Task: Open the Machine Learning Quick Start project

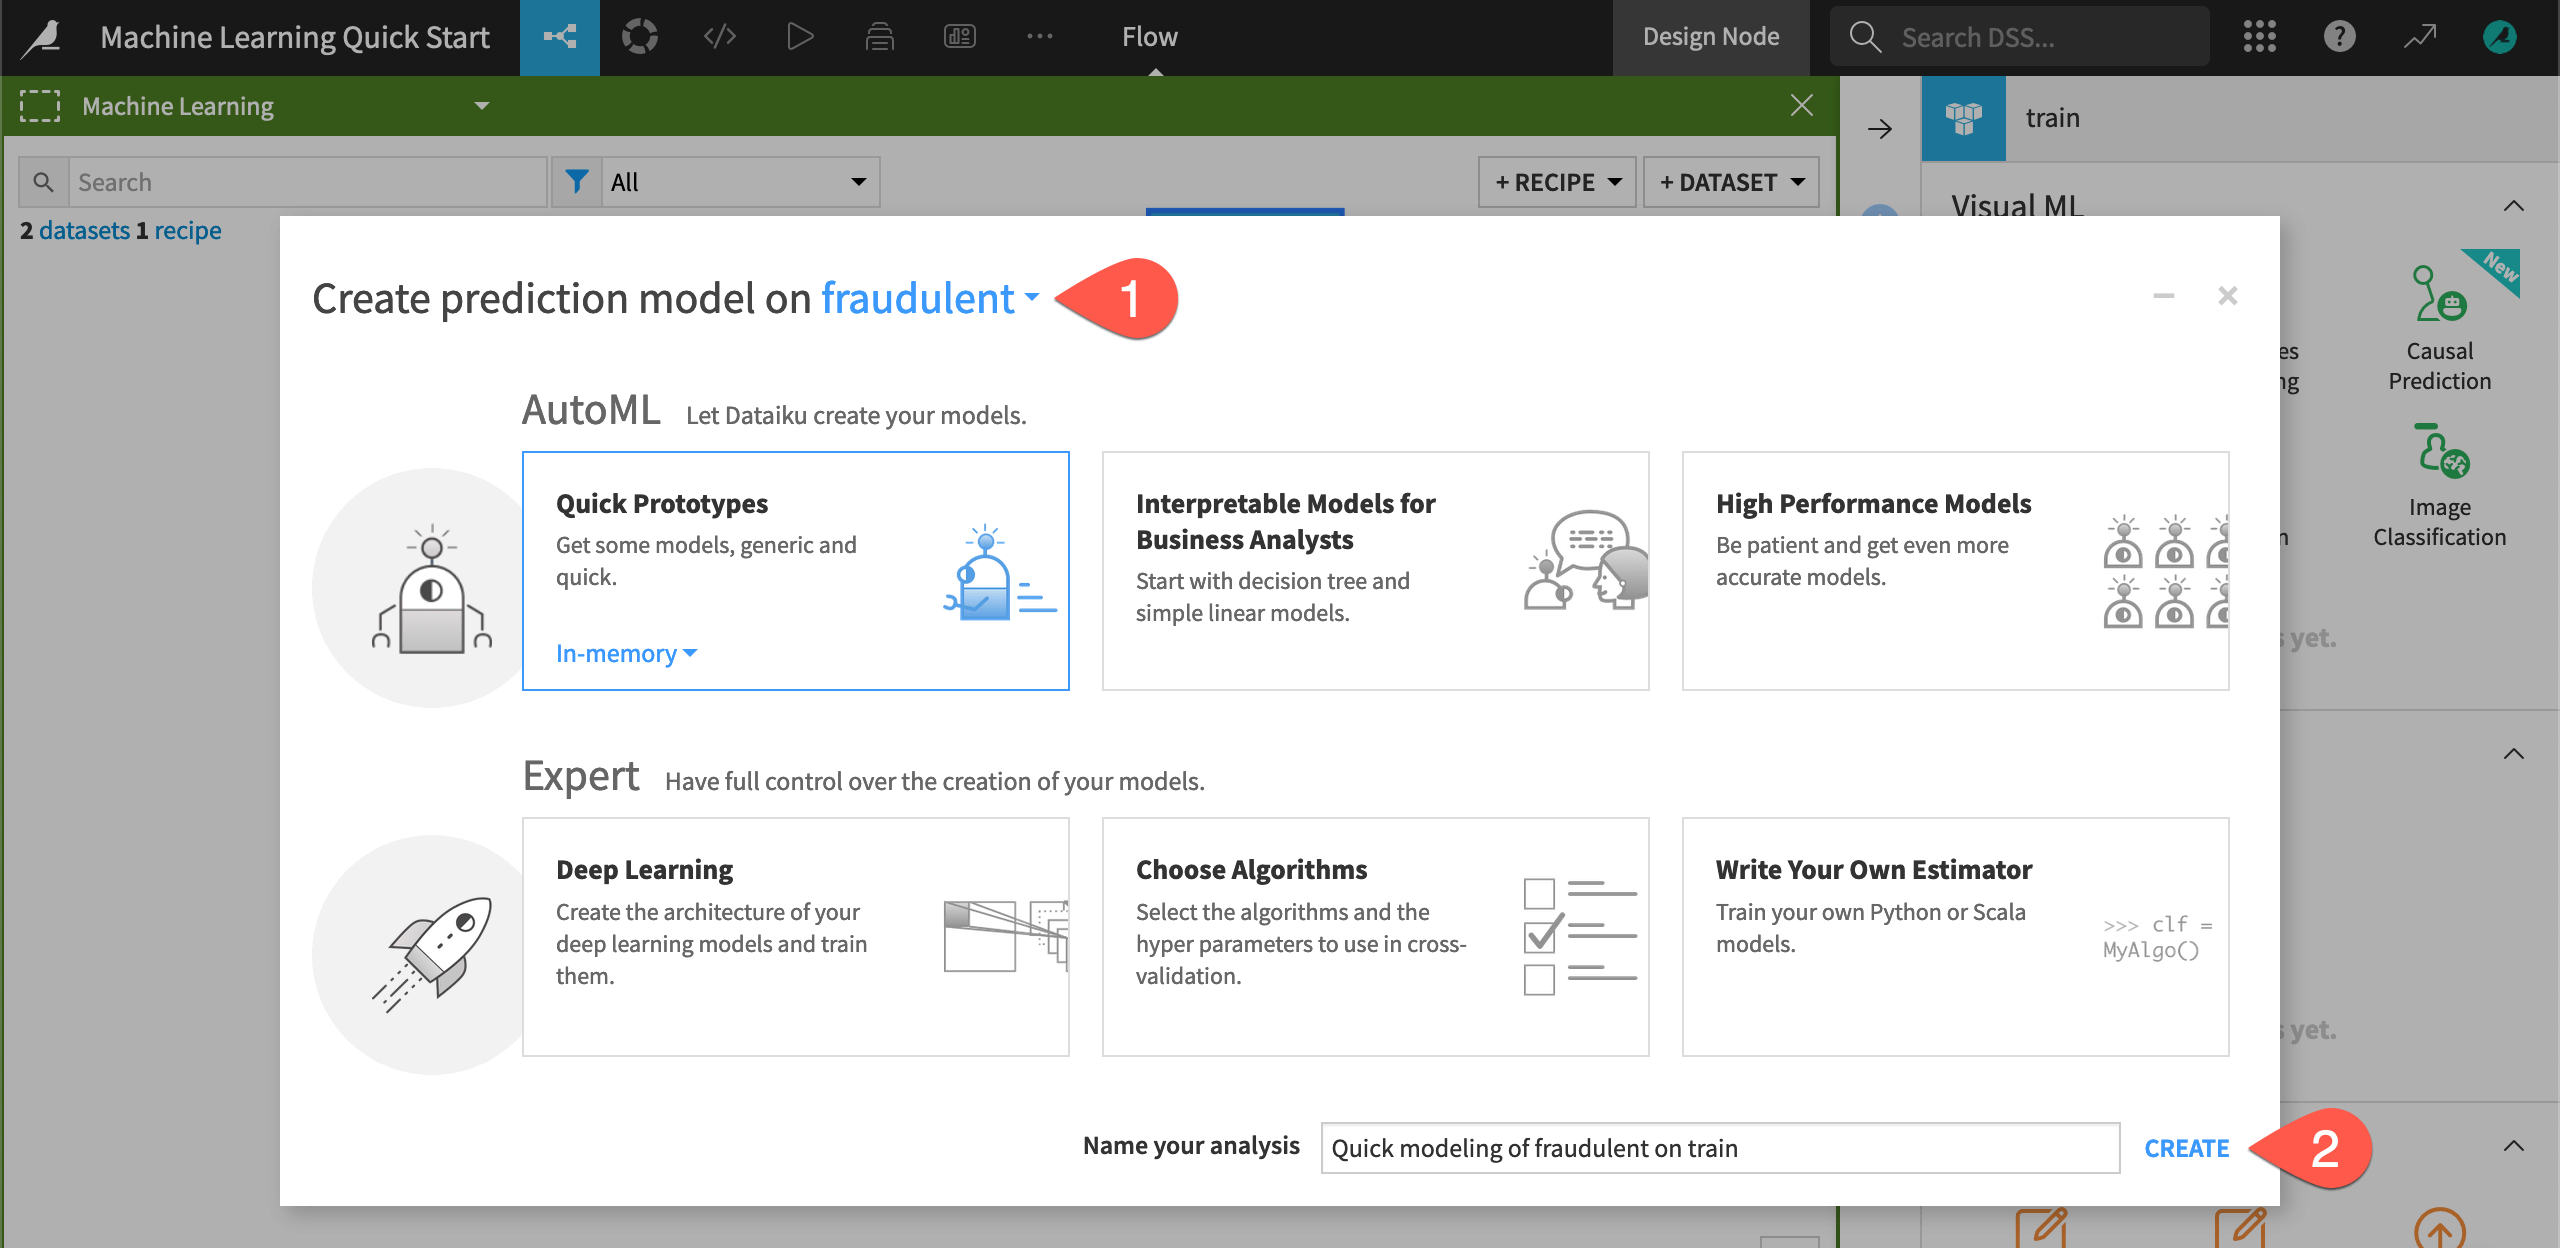Action: (x=295, y=38)
